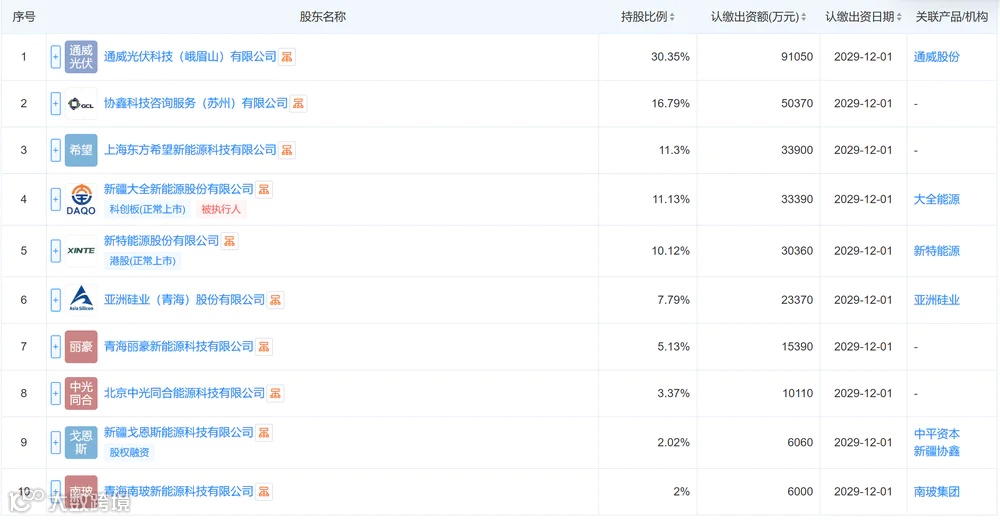Open related product 大全能源

click(936, 199)
